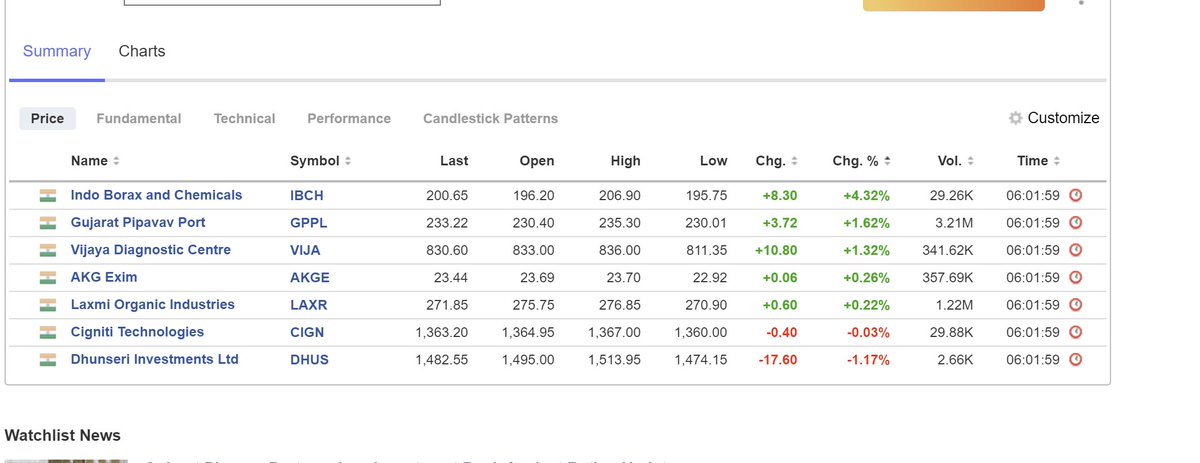The image size is (1200, 463).
Task: Click the -0.03% change value
Action: (x=868, y=332)
